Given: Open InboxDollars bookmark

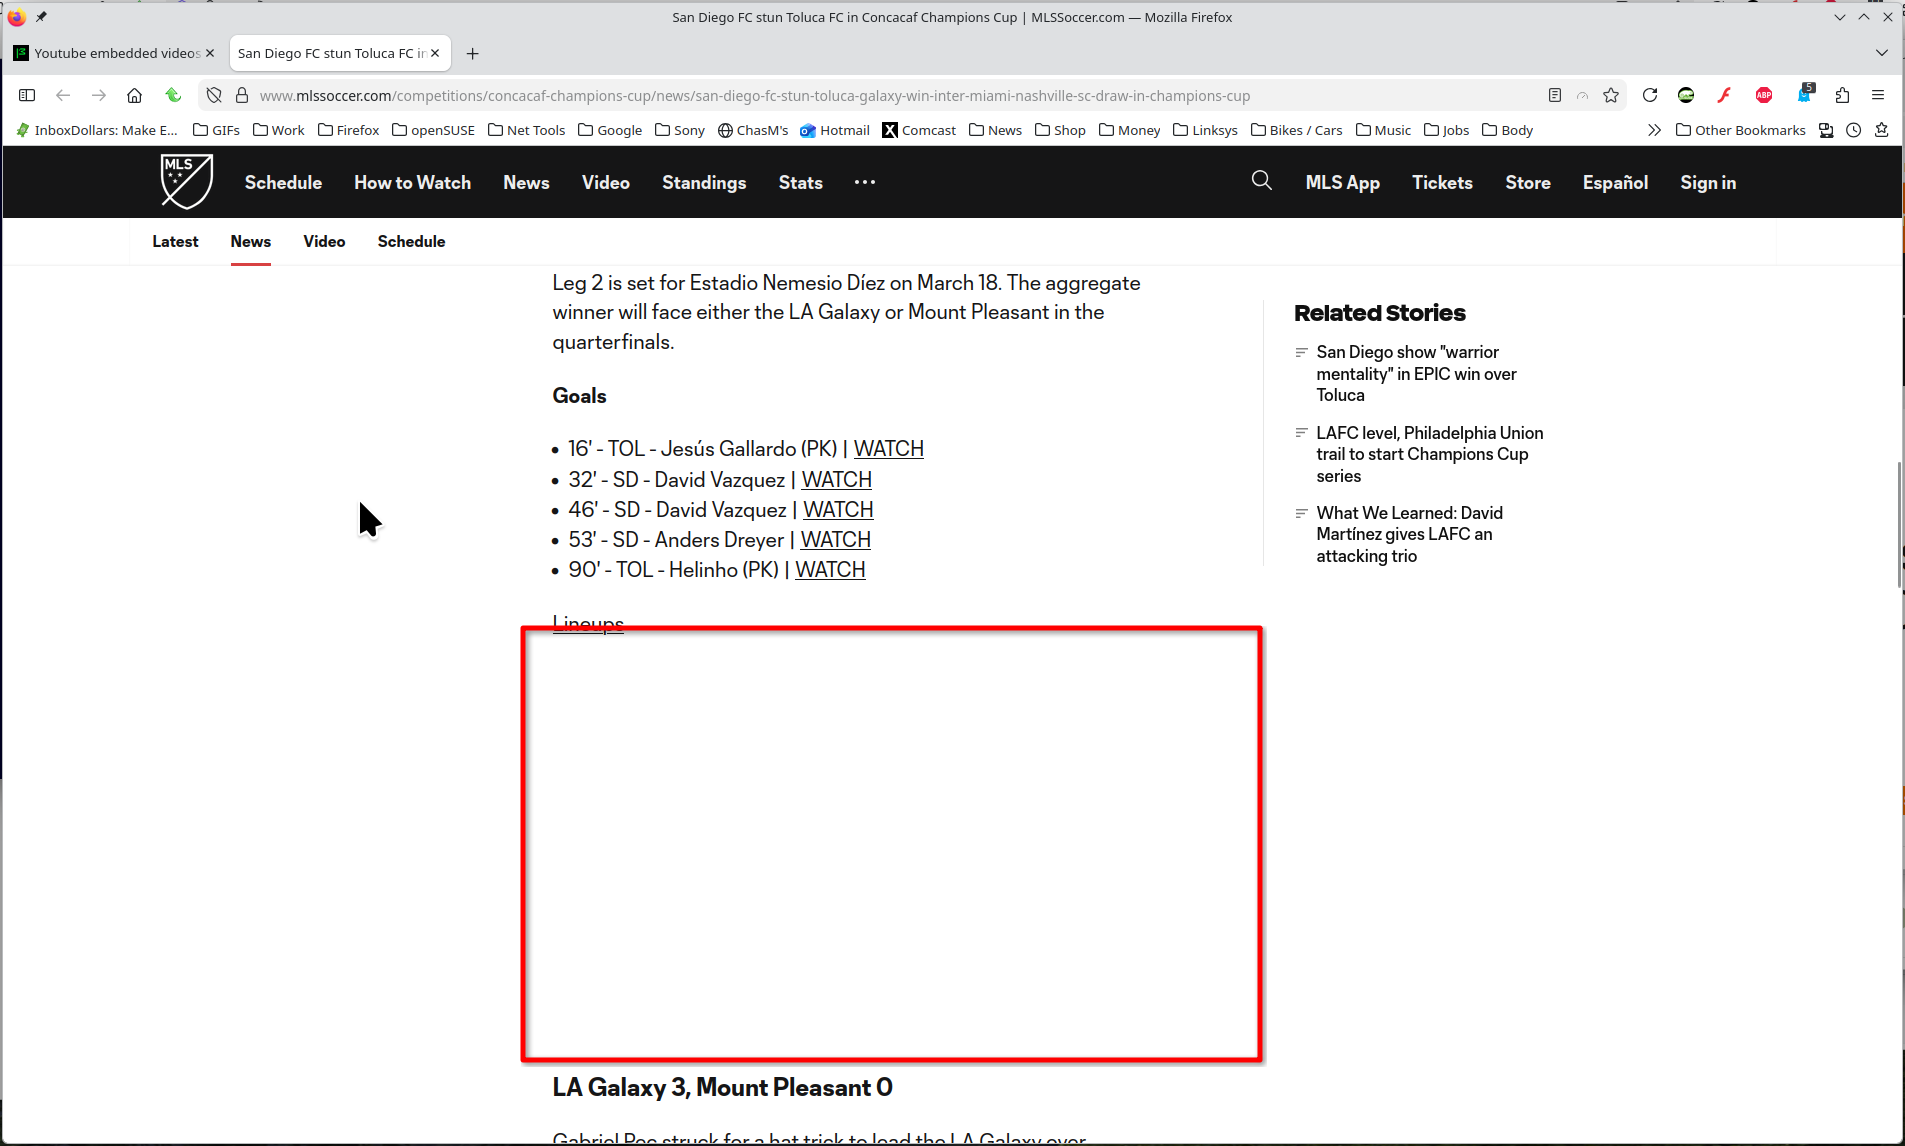Looking at the screenshot, I should pyautogui.click(x=97, y=130).
